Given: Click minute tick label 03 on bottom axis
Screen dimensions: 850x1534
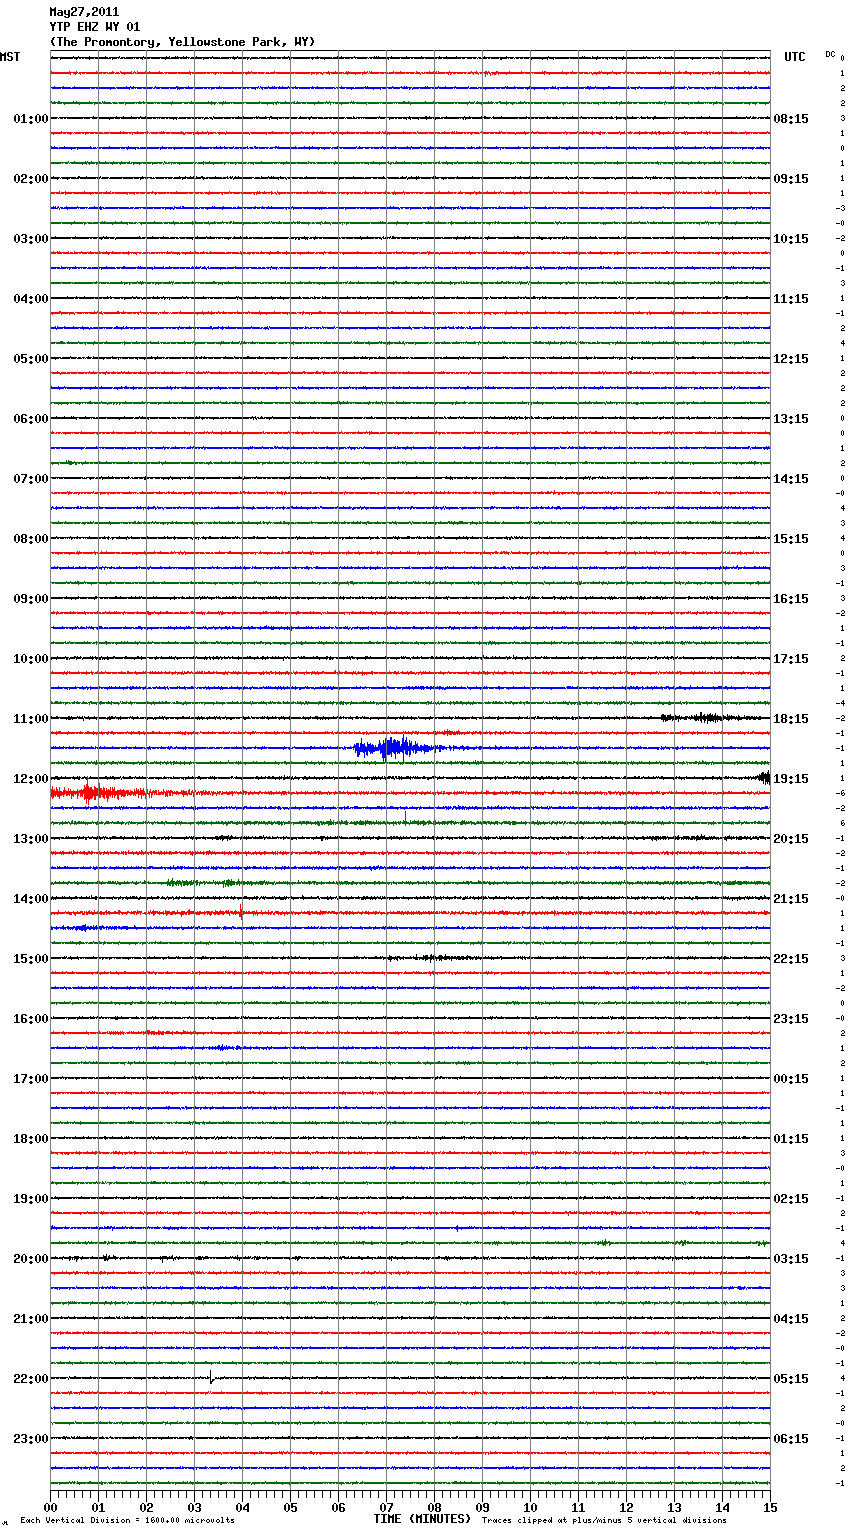Looking at the screenshot, I should pos(195,1507).
